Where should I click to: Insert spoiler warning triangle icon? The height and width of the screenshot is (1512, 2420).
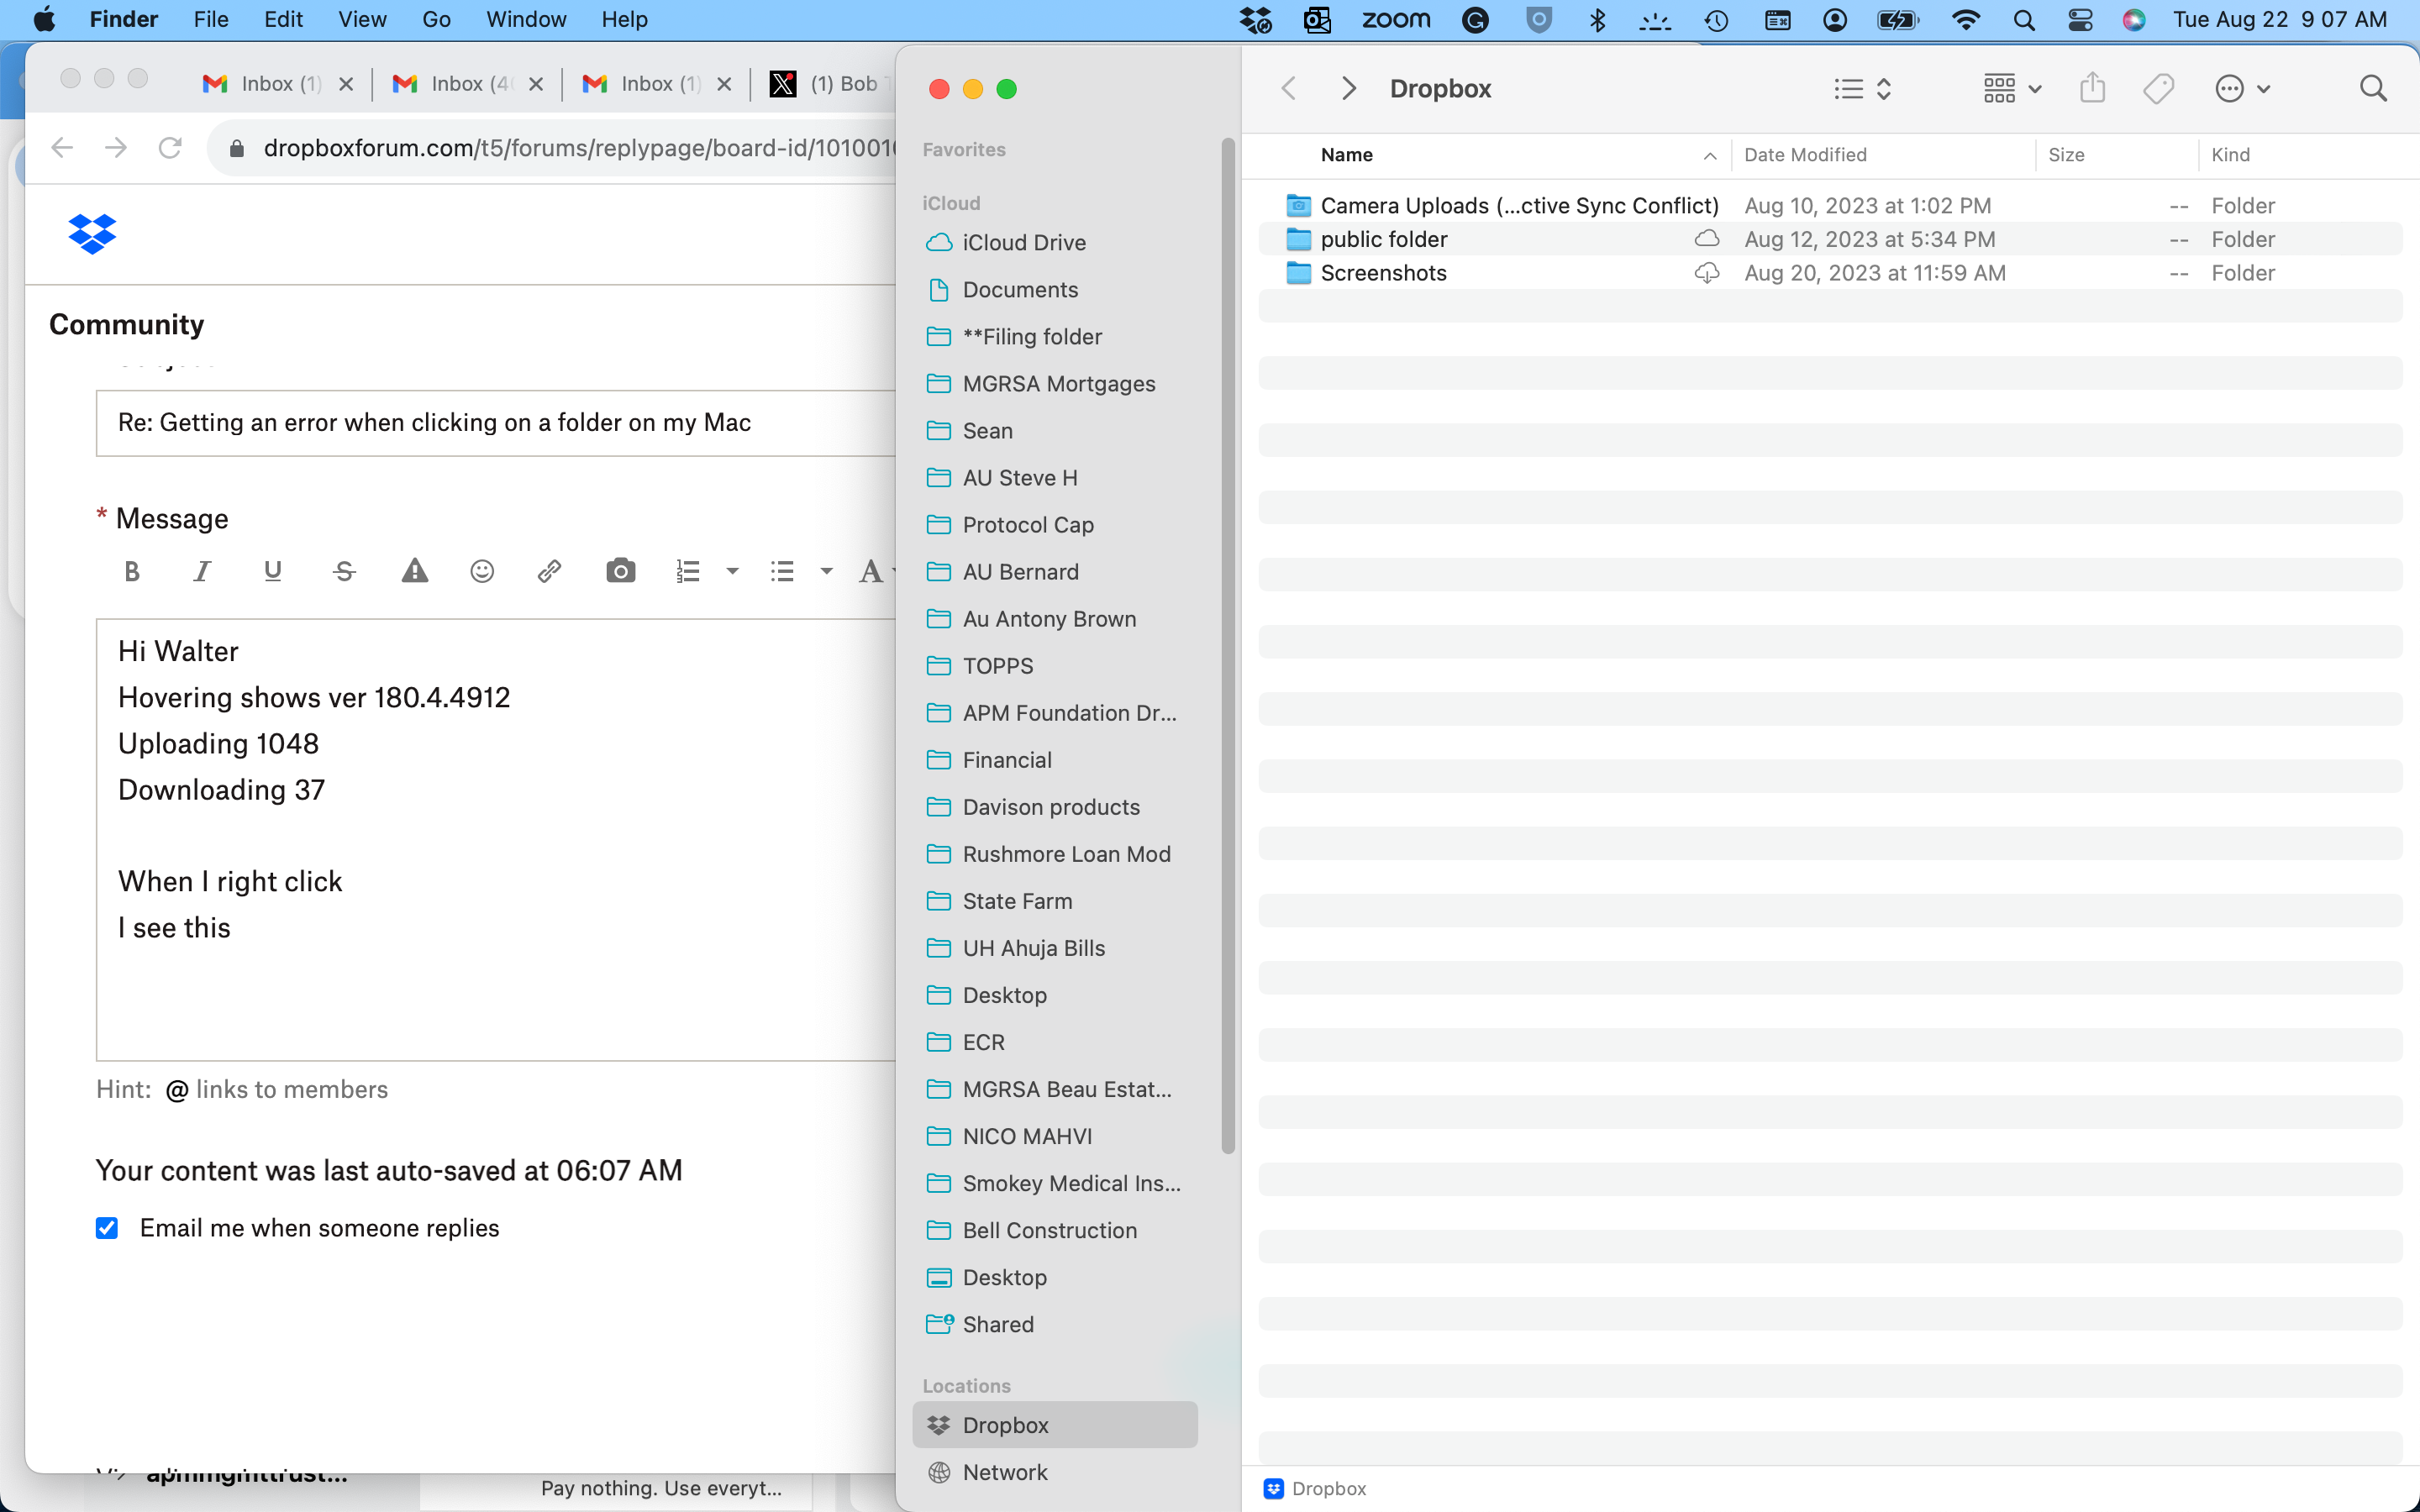414,571
